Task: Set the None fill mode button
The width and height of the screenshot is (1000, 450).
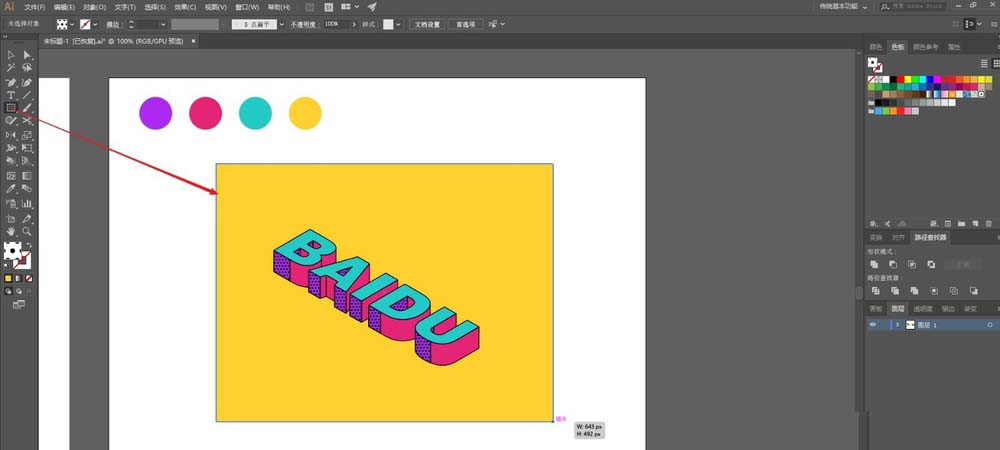Action: click(x=29, y=279)
